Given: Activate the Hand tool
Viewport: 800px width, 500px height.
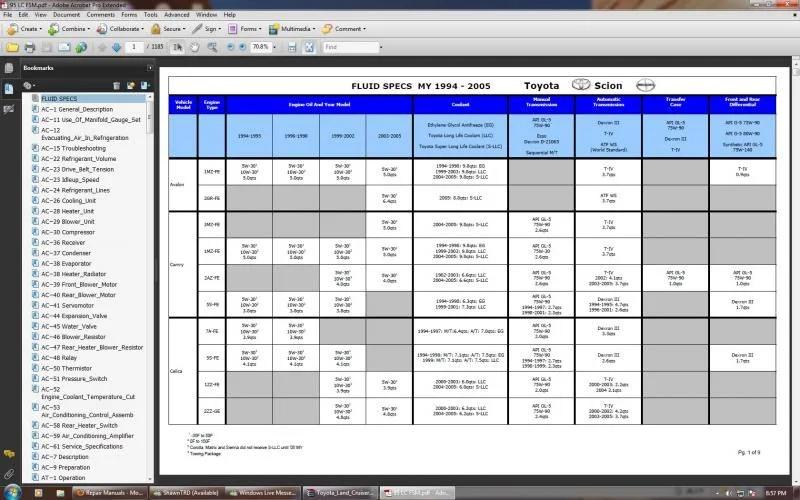Looking at the screenshot, I should tap(194, 47).
